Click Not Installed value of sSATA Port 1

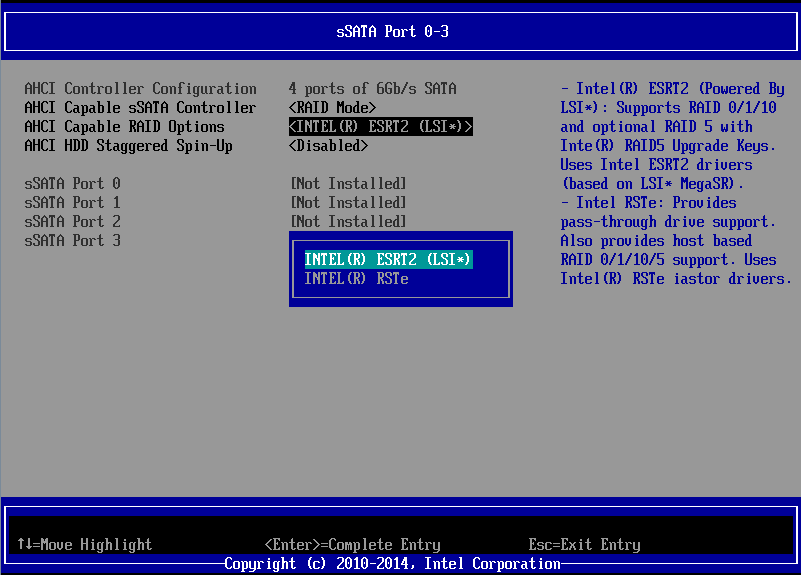click(348, 203)
